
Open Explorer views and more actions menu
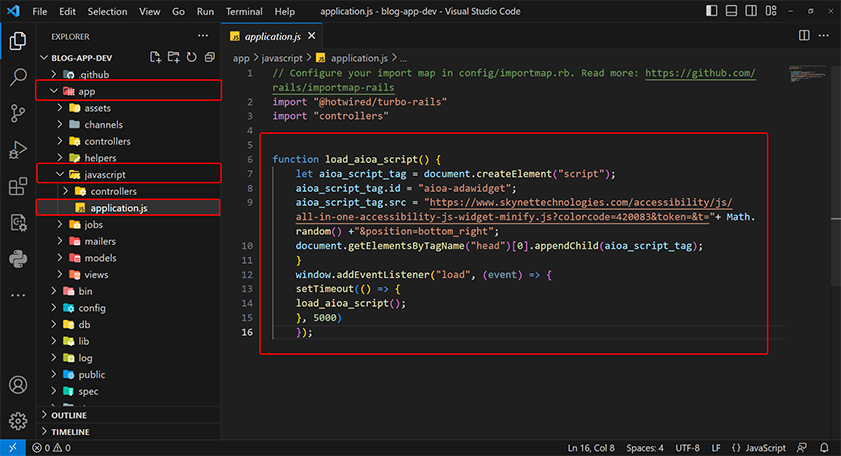203,36
